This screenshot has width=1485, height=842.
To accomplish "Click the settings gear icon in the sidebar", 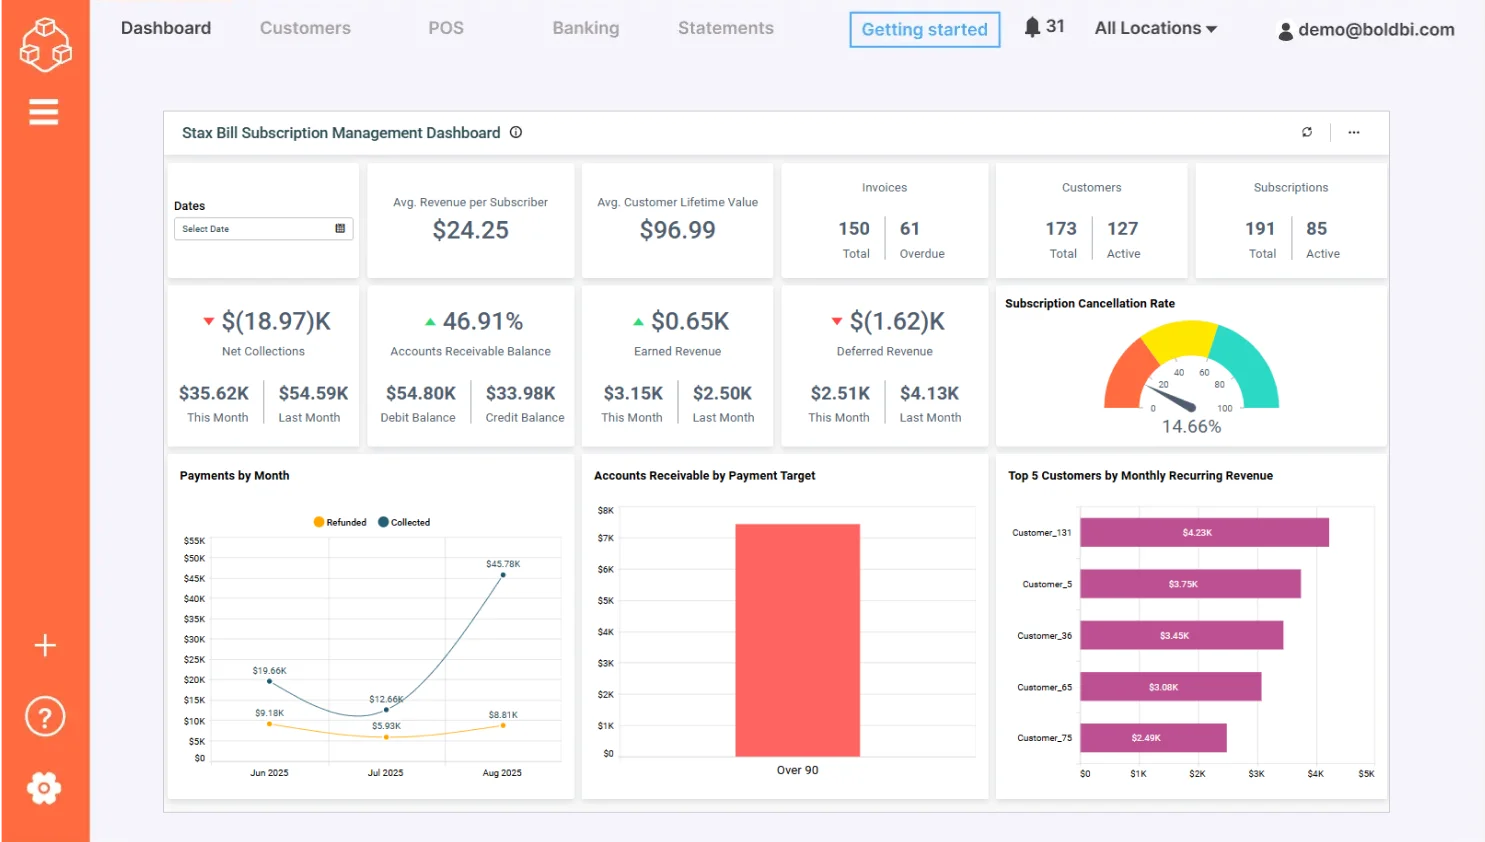I will (44, 788).
